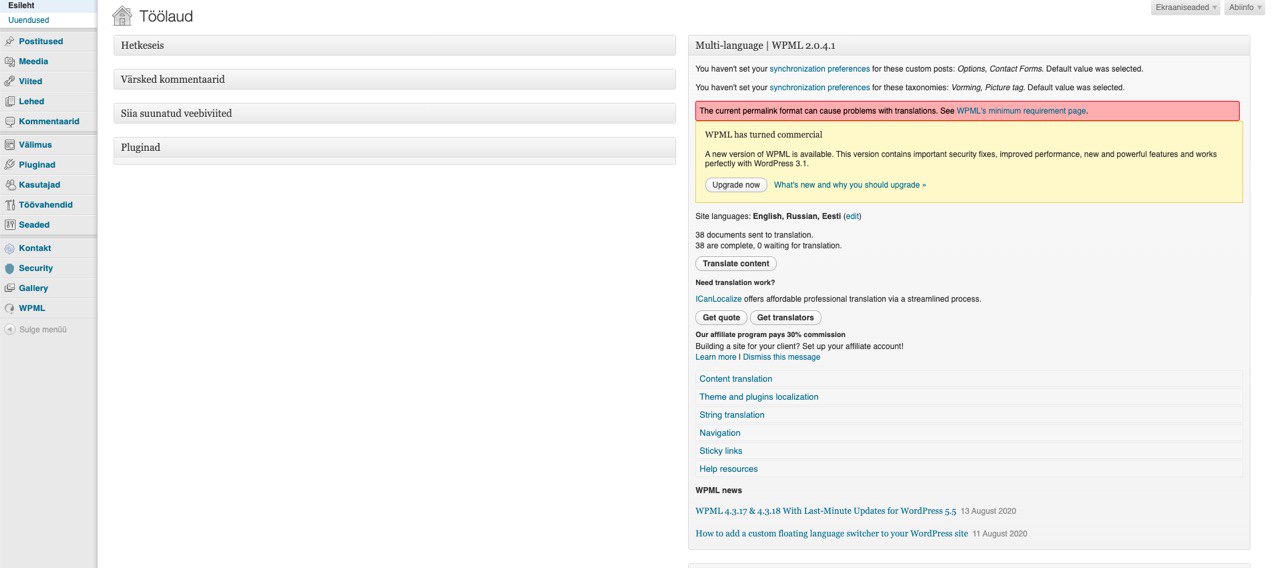
Task: Click the Töövahendid tools icon
Action: (9, 204)
